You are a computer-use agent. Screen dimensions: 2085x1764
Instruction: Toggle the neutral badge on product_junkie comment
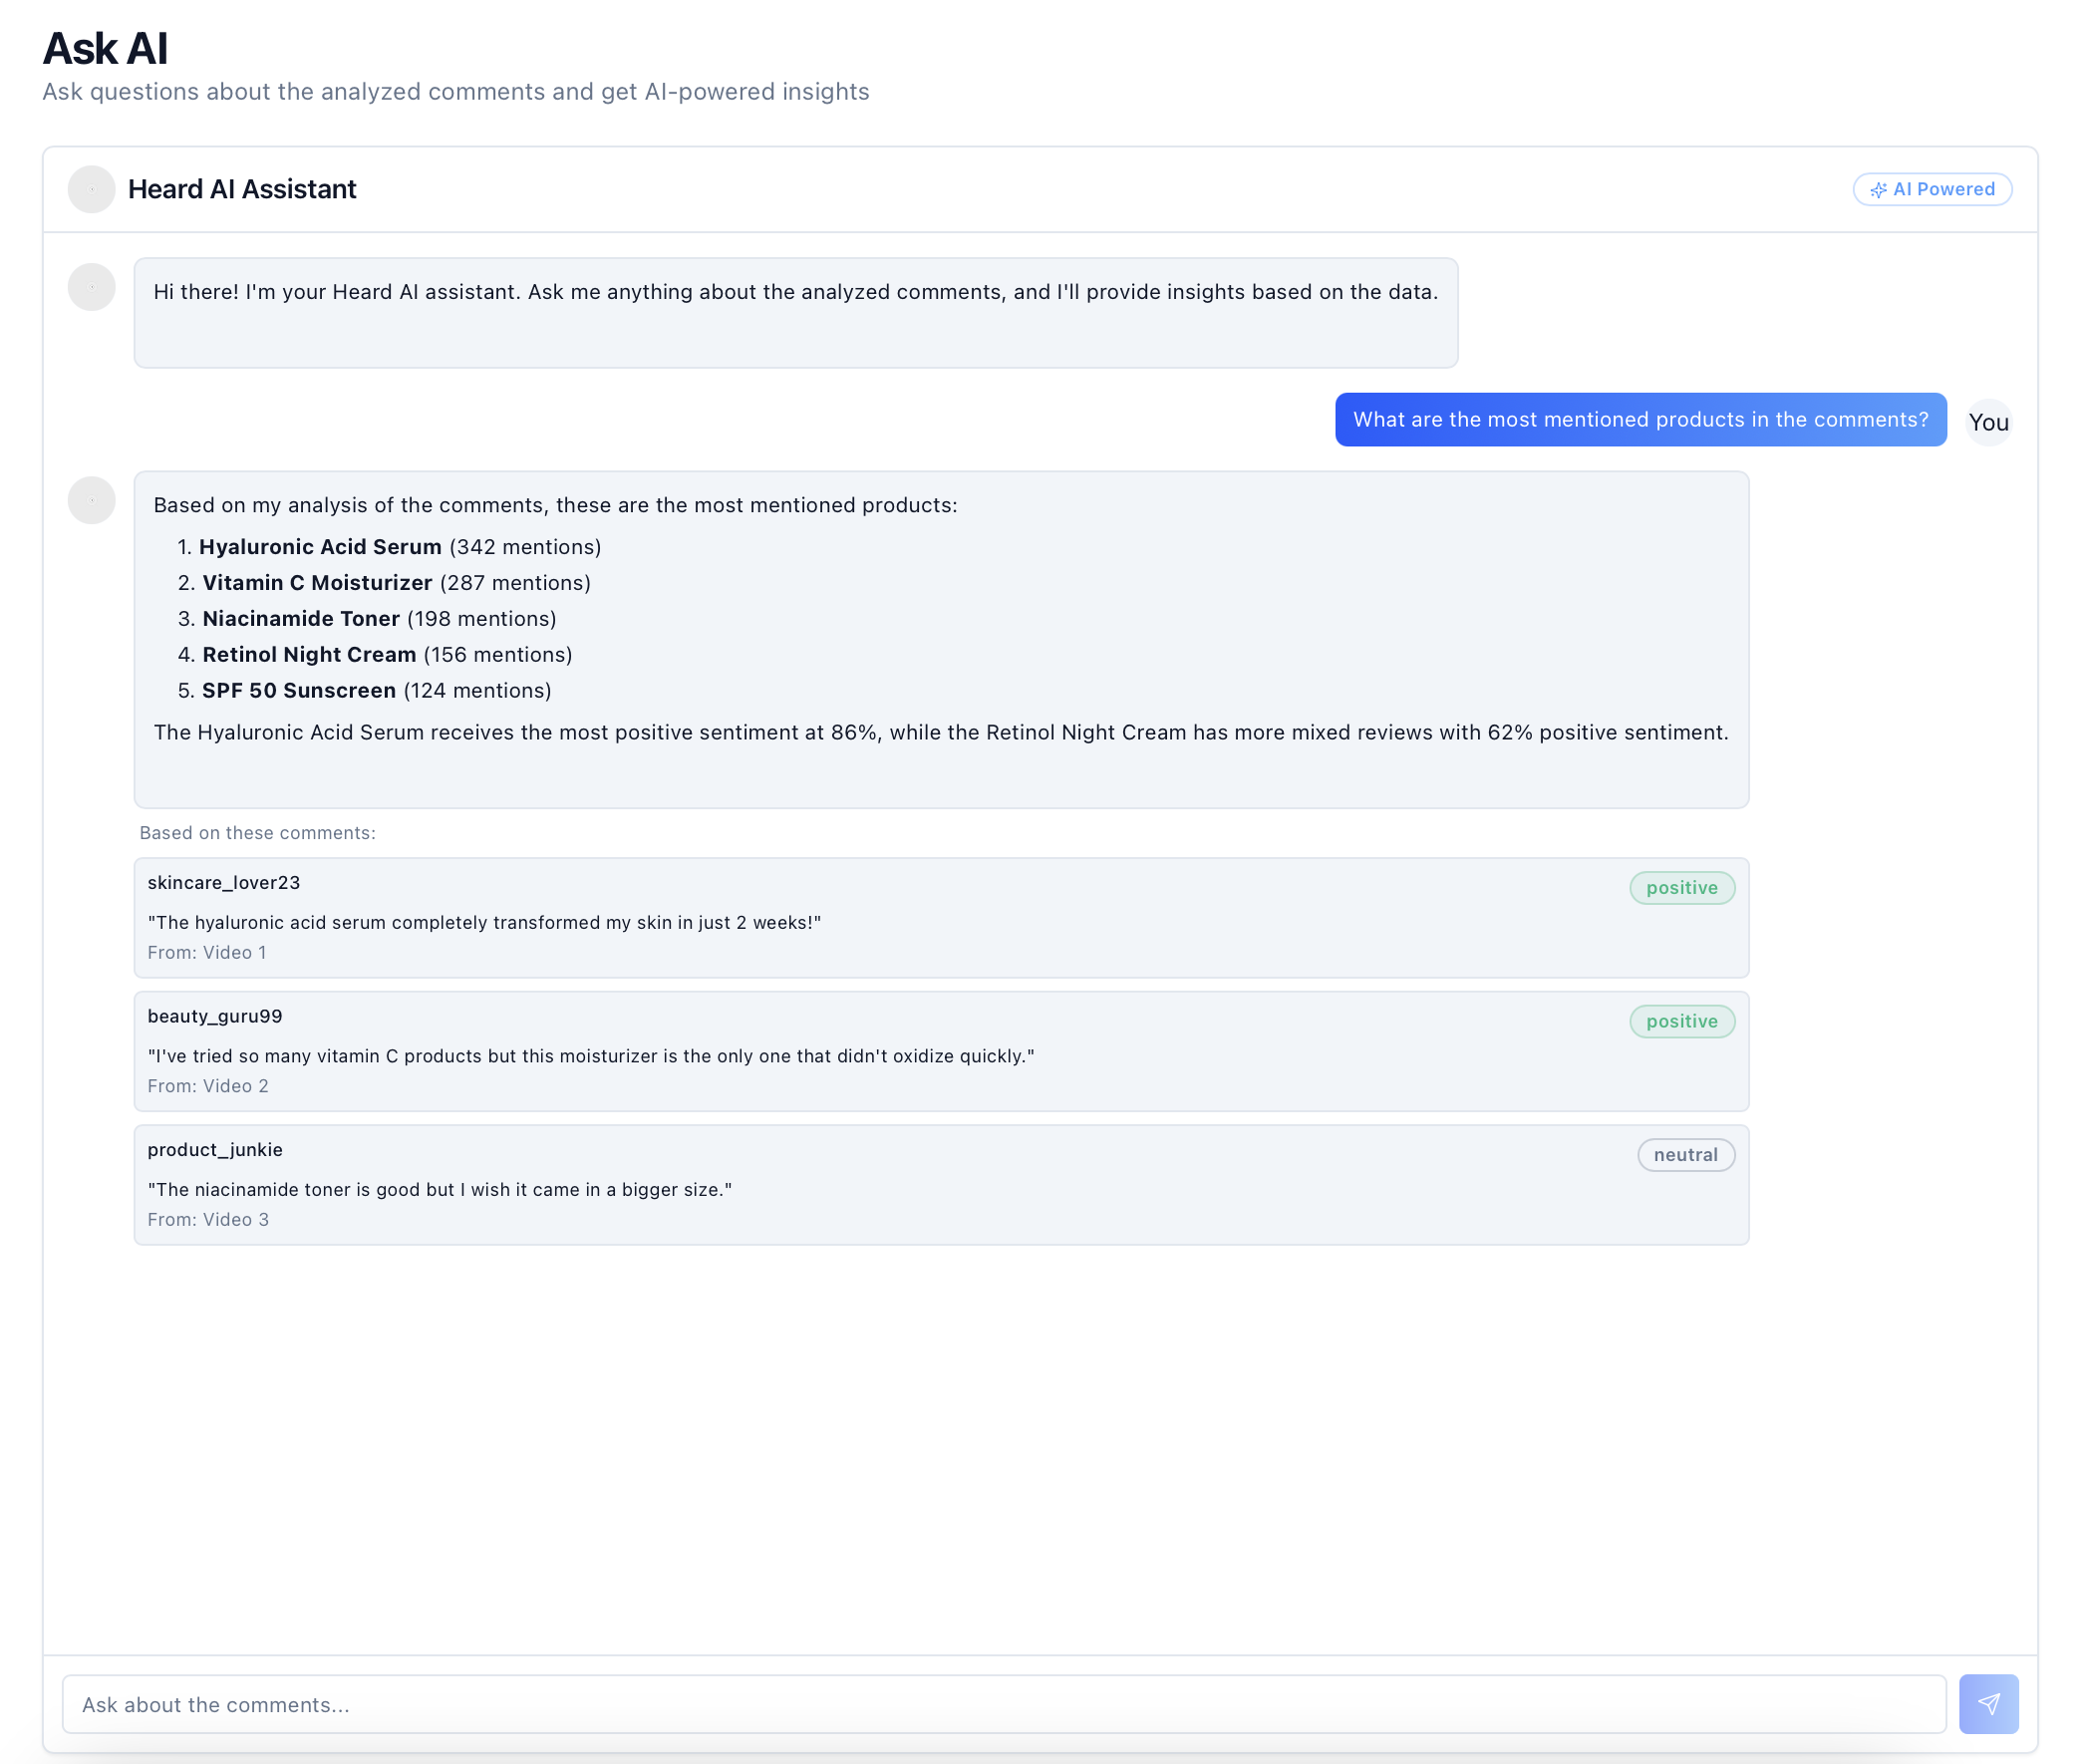pyautogui.click(x=1686, y=1154)
